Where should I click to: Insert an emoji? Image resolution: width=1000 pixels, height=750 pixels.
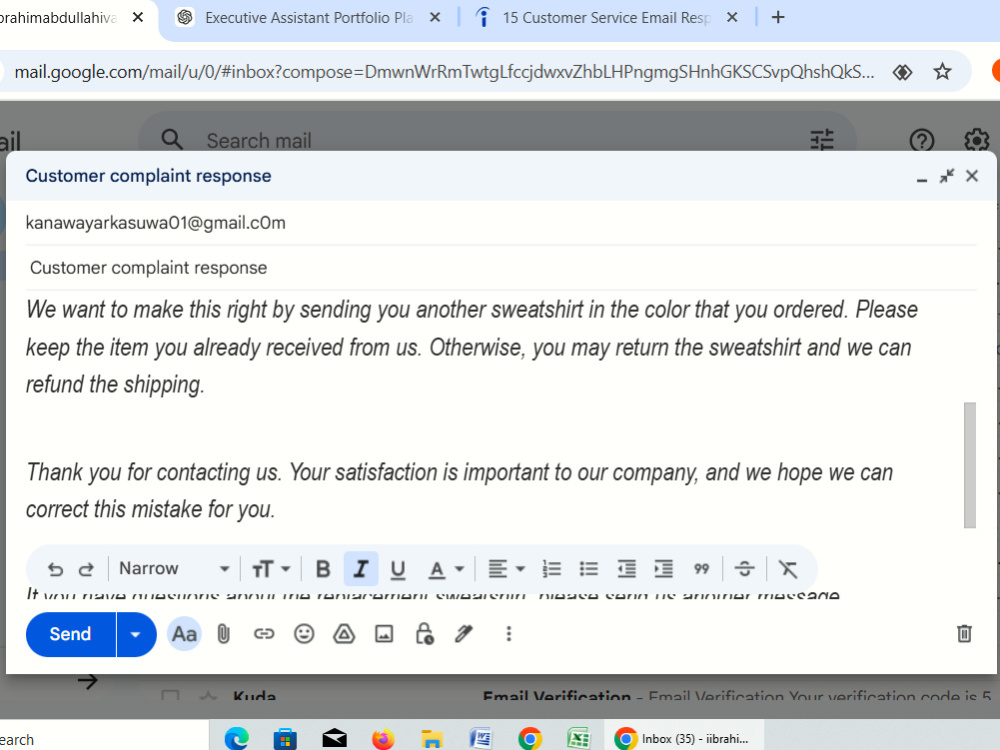pyautogui.click(x=304, y=634)
